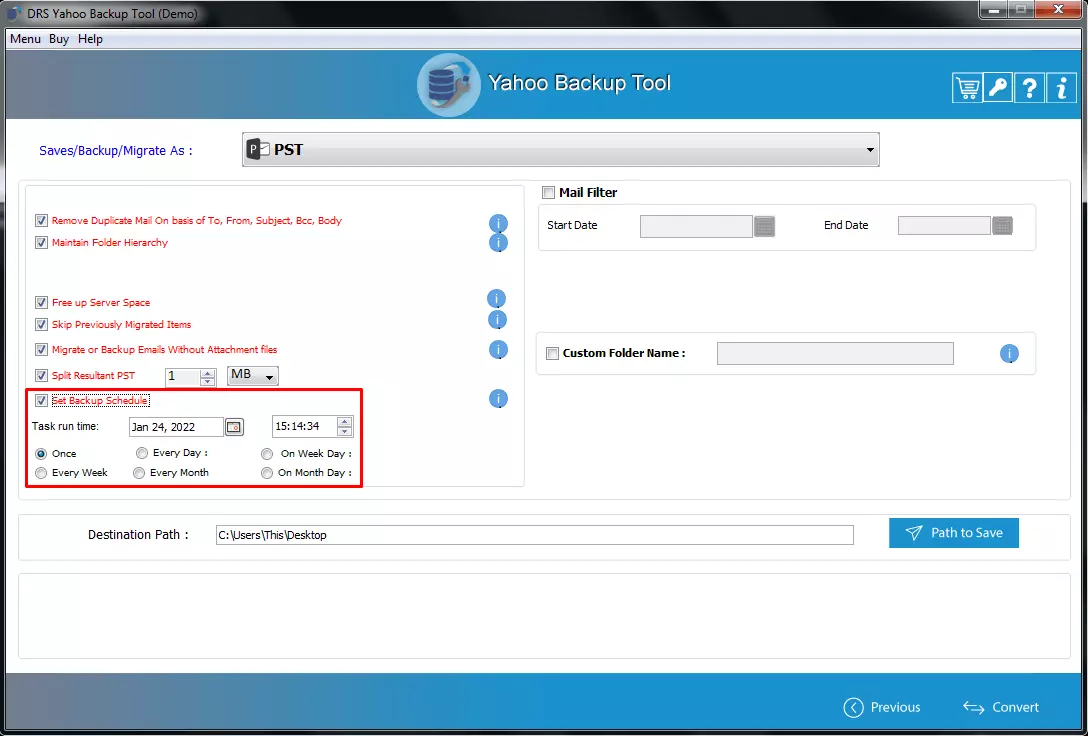Open the End Date calendar picker

point(1002,225)
